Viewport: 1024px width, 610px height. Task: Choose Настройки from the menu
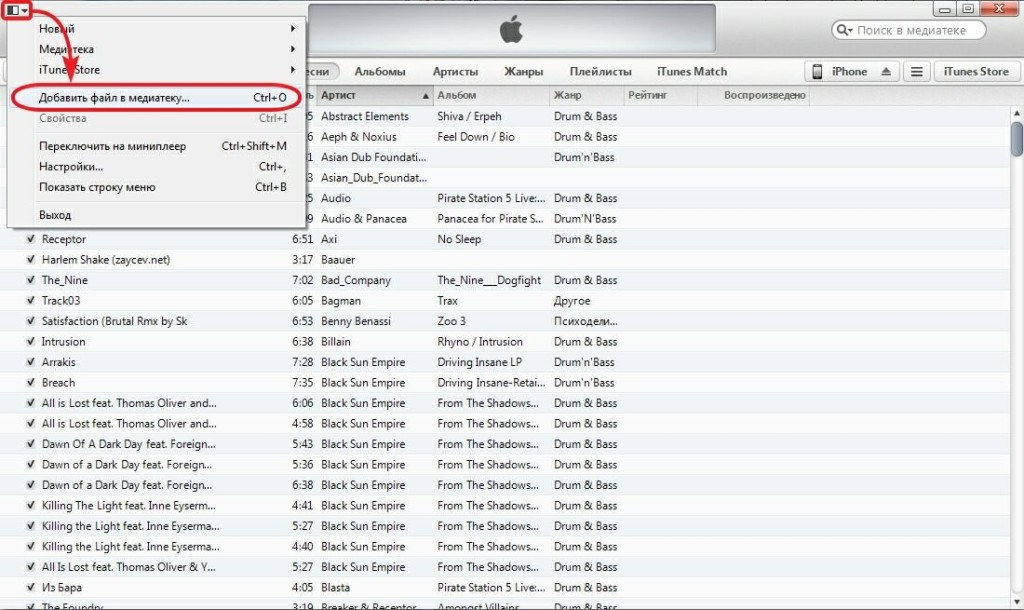pos(71,167)
